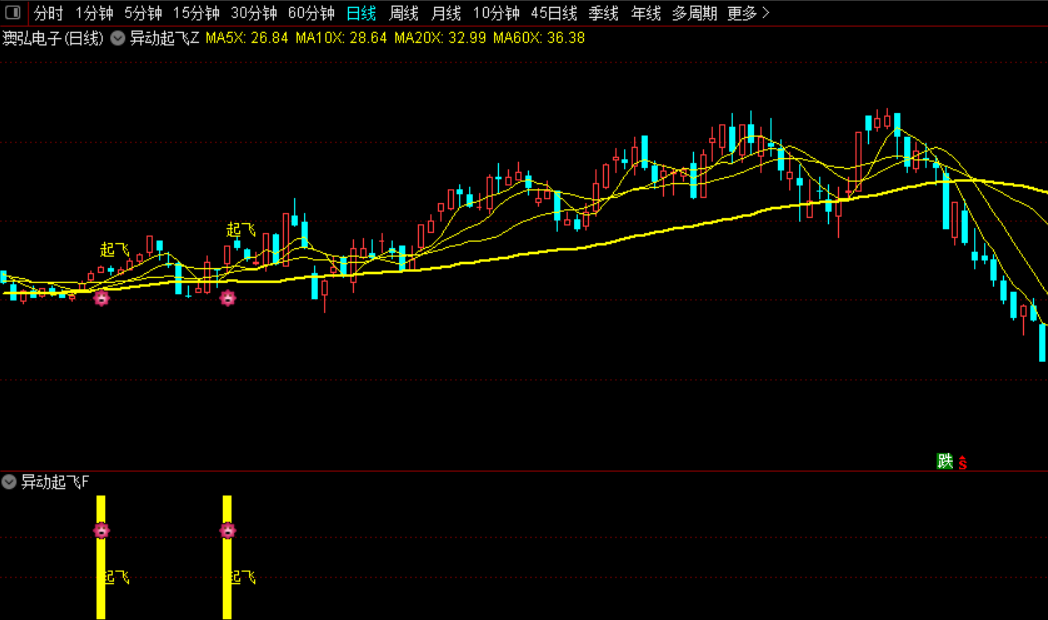Screen dimensions: 1048x620
Task: Click the MA5X value label
Action: [x=247, y=38]
